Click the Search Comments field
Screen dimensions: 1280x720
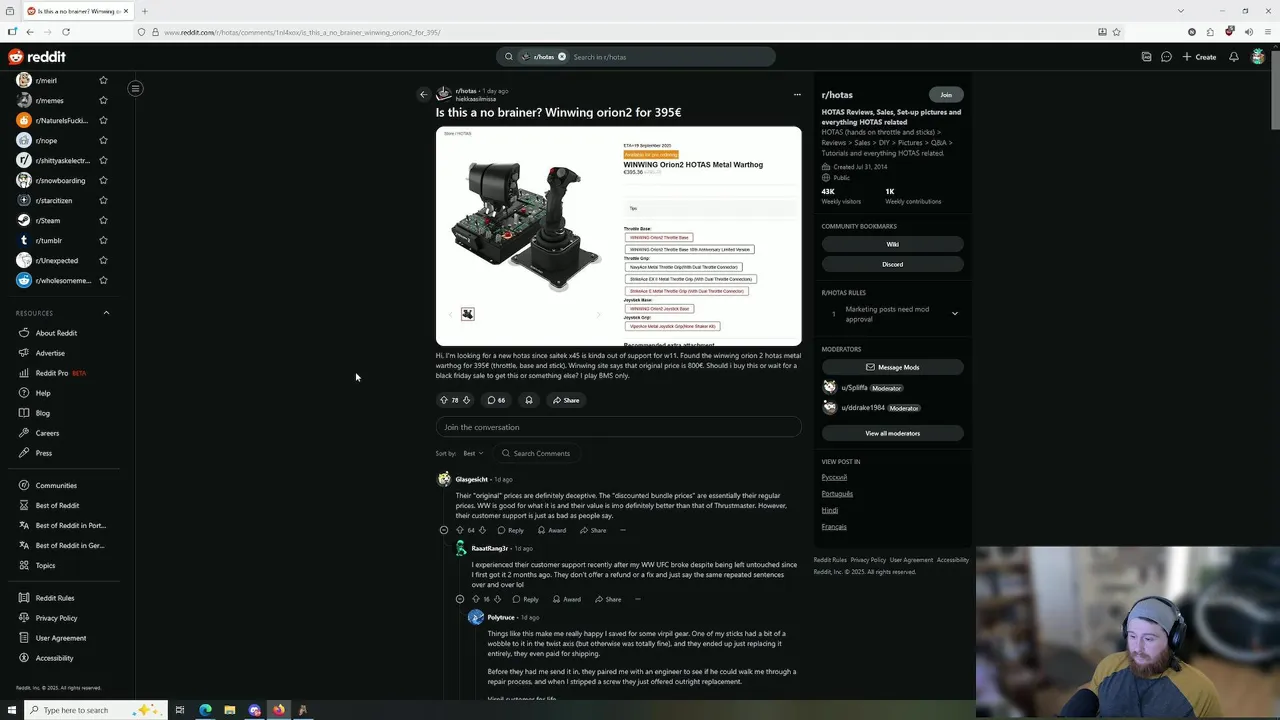click(x=537, y=453)
